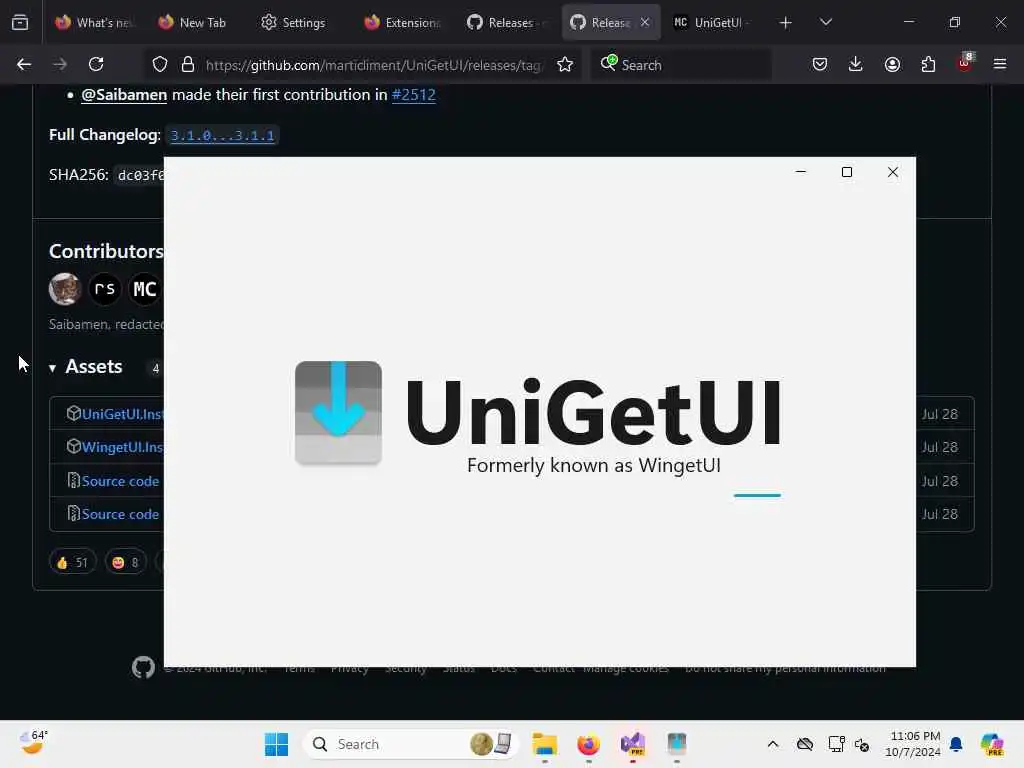Click the site padlock security icon
The width and height of the screenshot is (1024, 768).
click(188, 65)
